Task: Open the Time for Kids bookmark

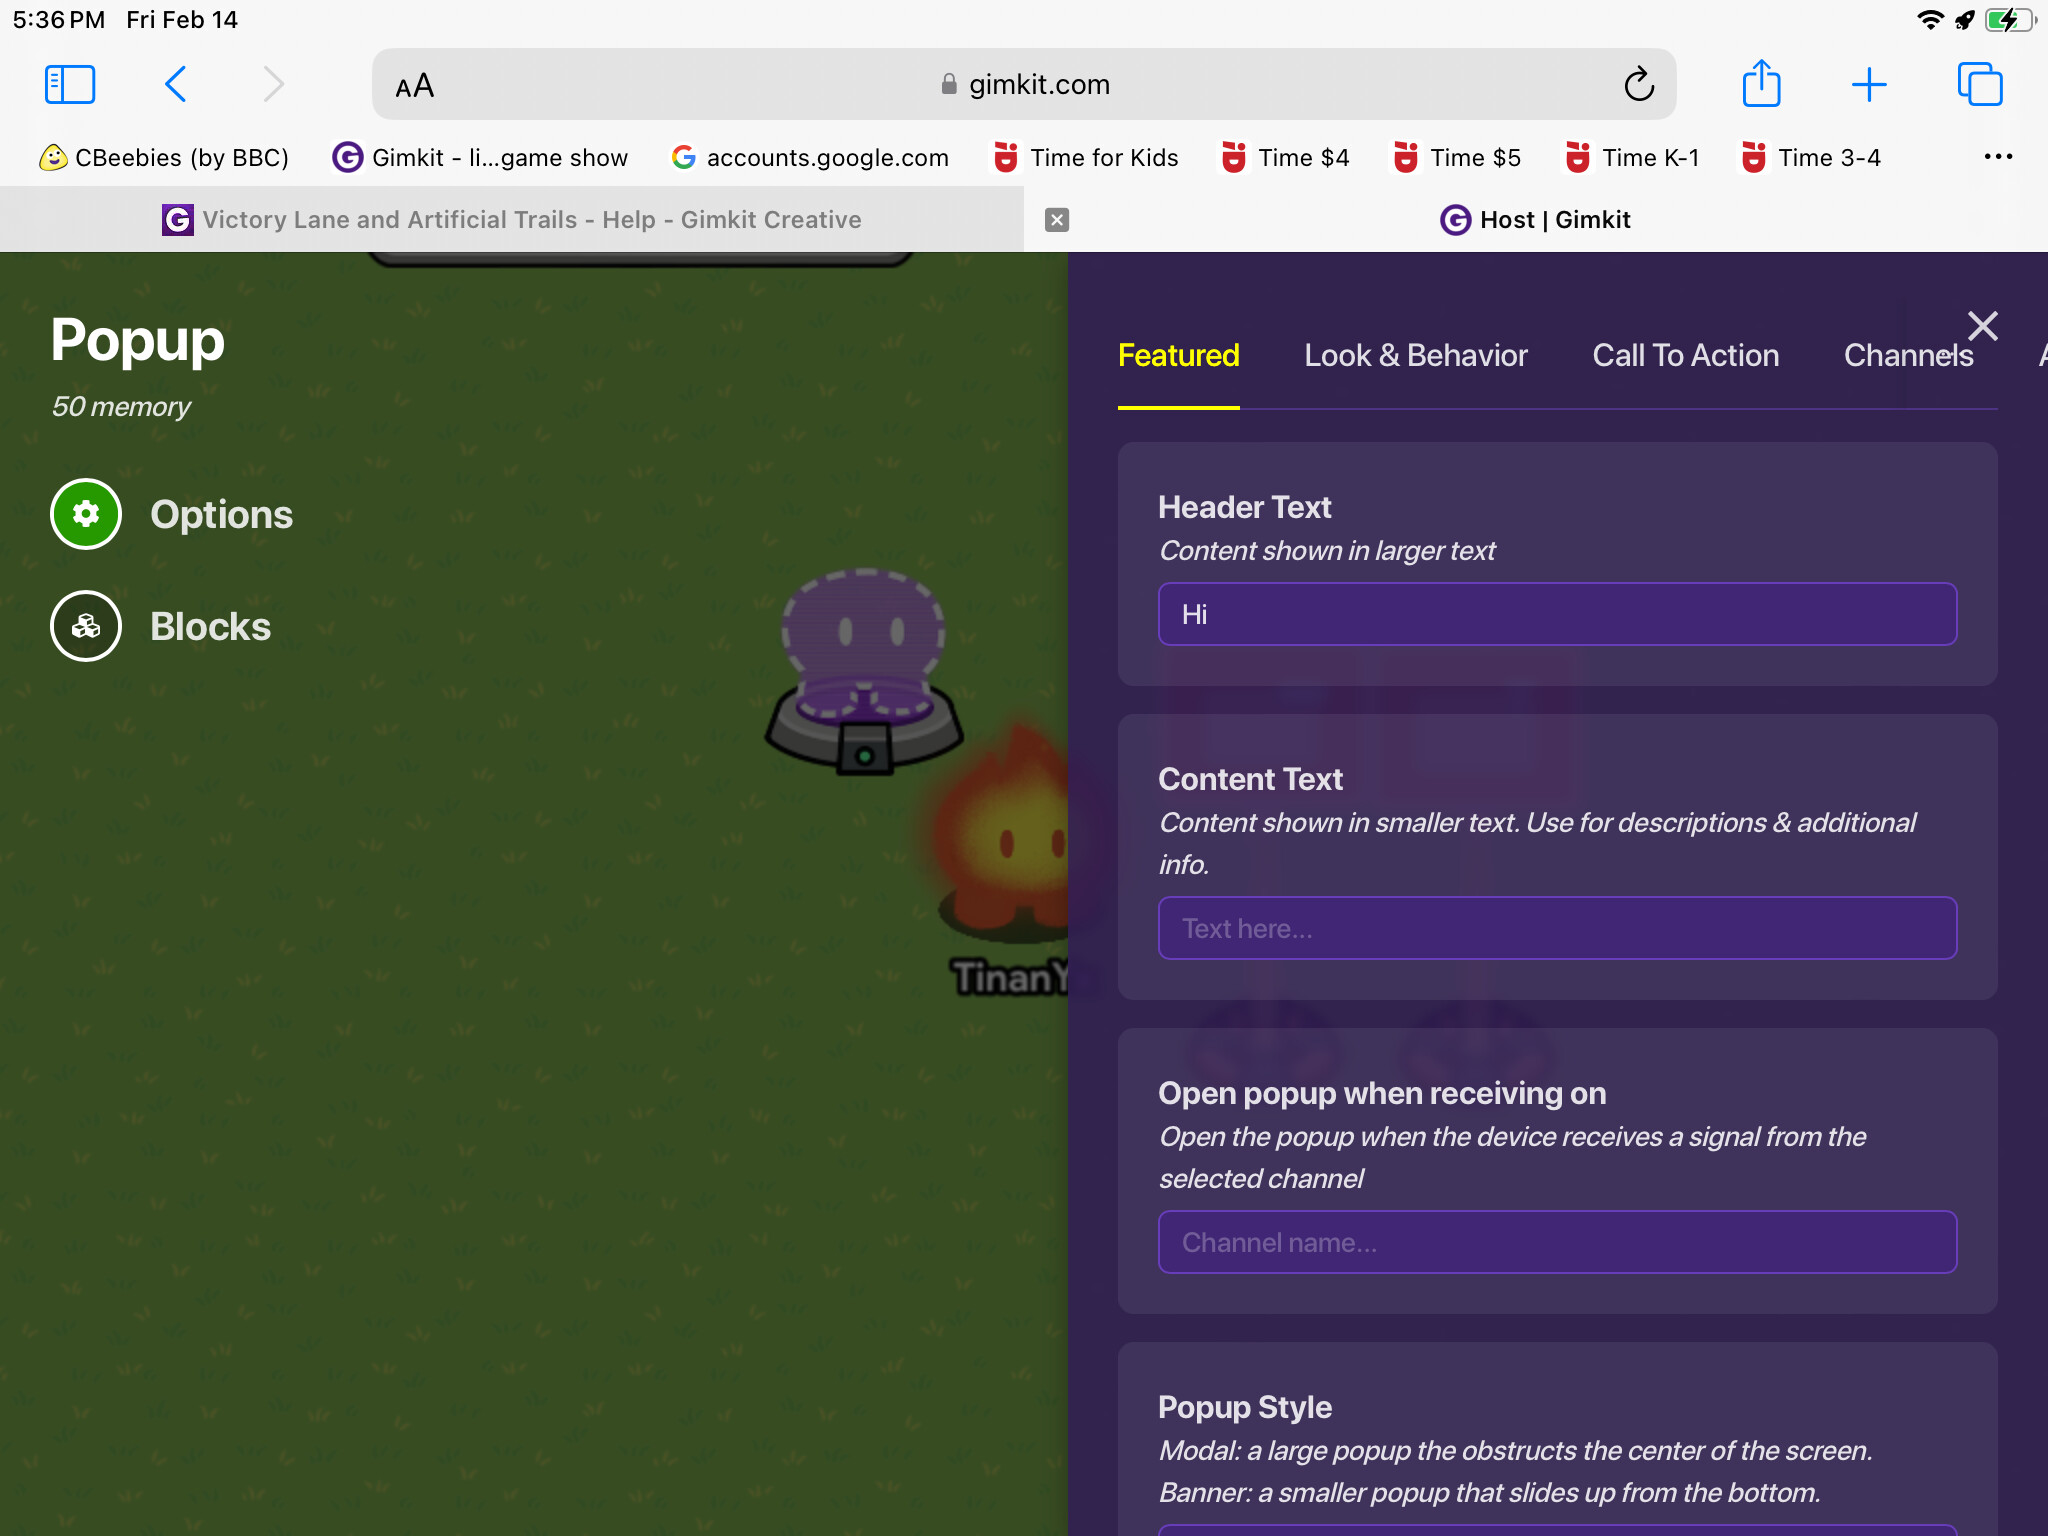Action: click(x=1086, y=158)
